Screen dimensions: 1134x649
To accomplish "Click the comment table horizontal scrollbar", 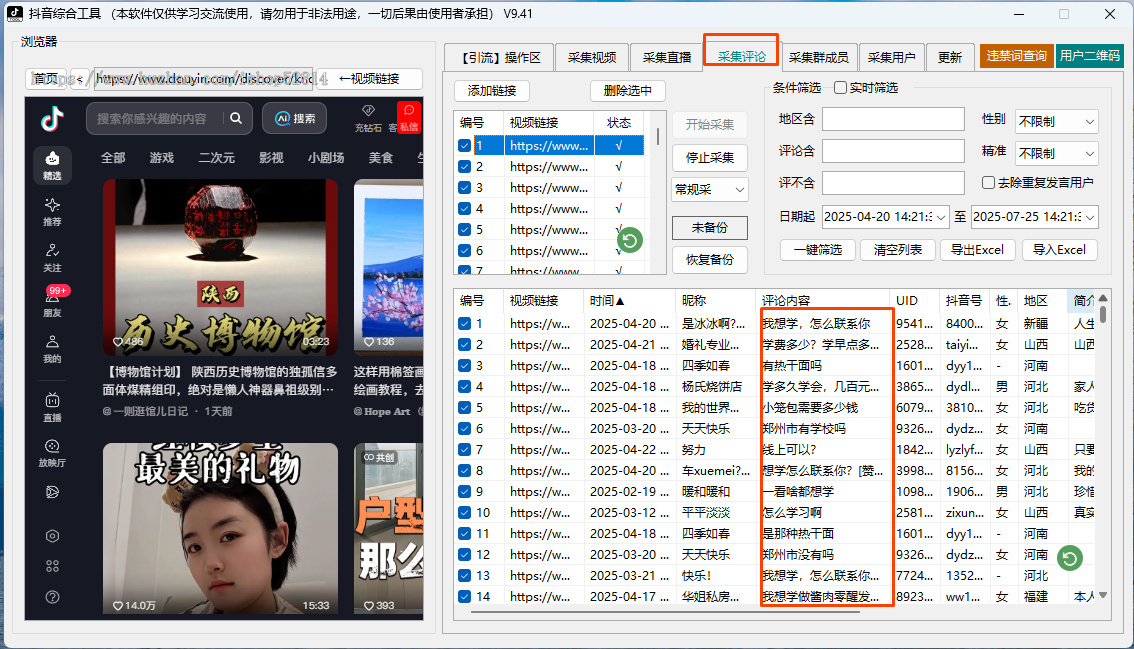I will tap(665, 611).
